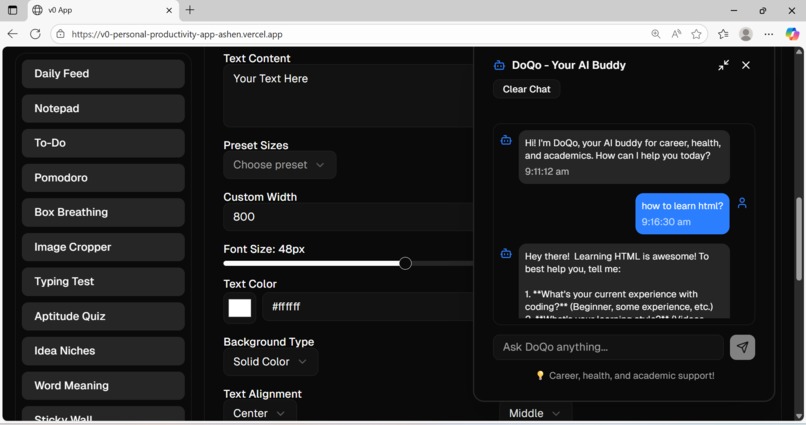The image size is (806, 425).
Task: Go to Word Meaning tool
Action: tap(103, 386)
